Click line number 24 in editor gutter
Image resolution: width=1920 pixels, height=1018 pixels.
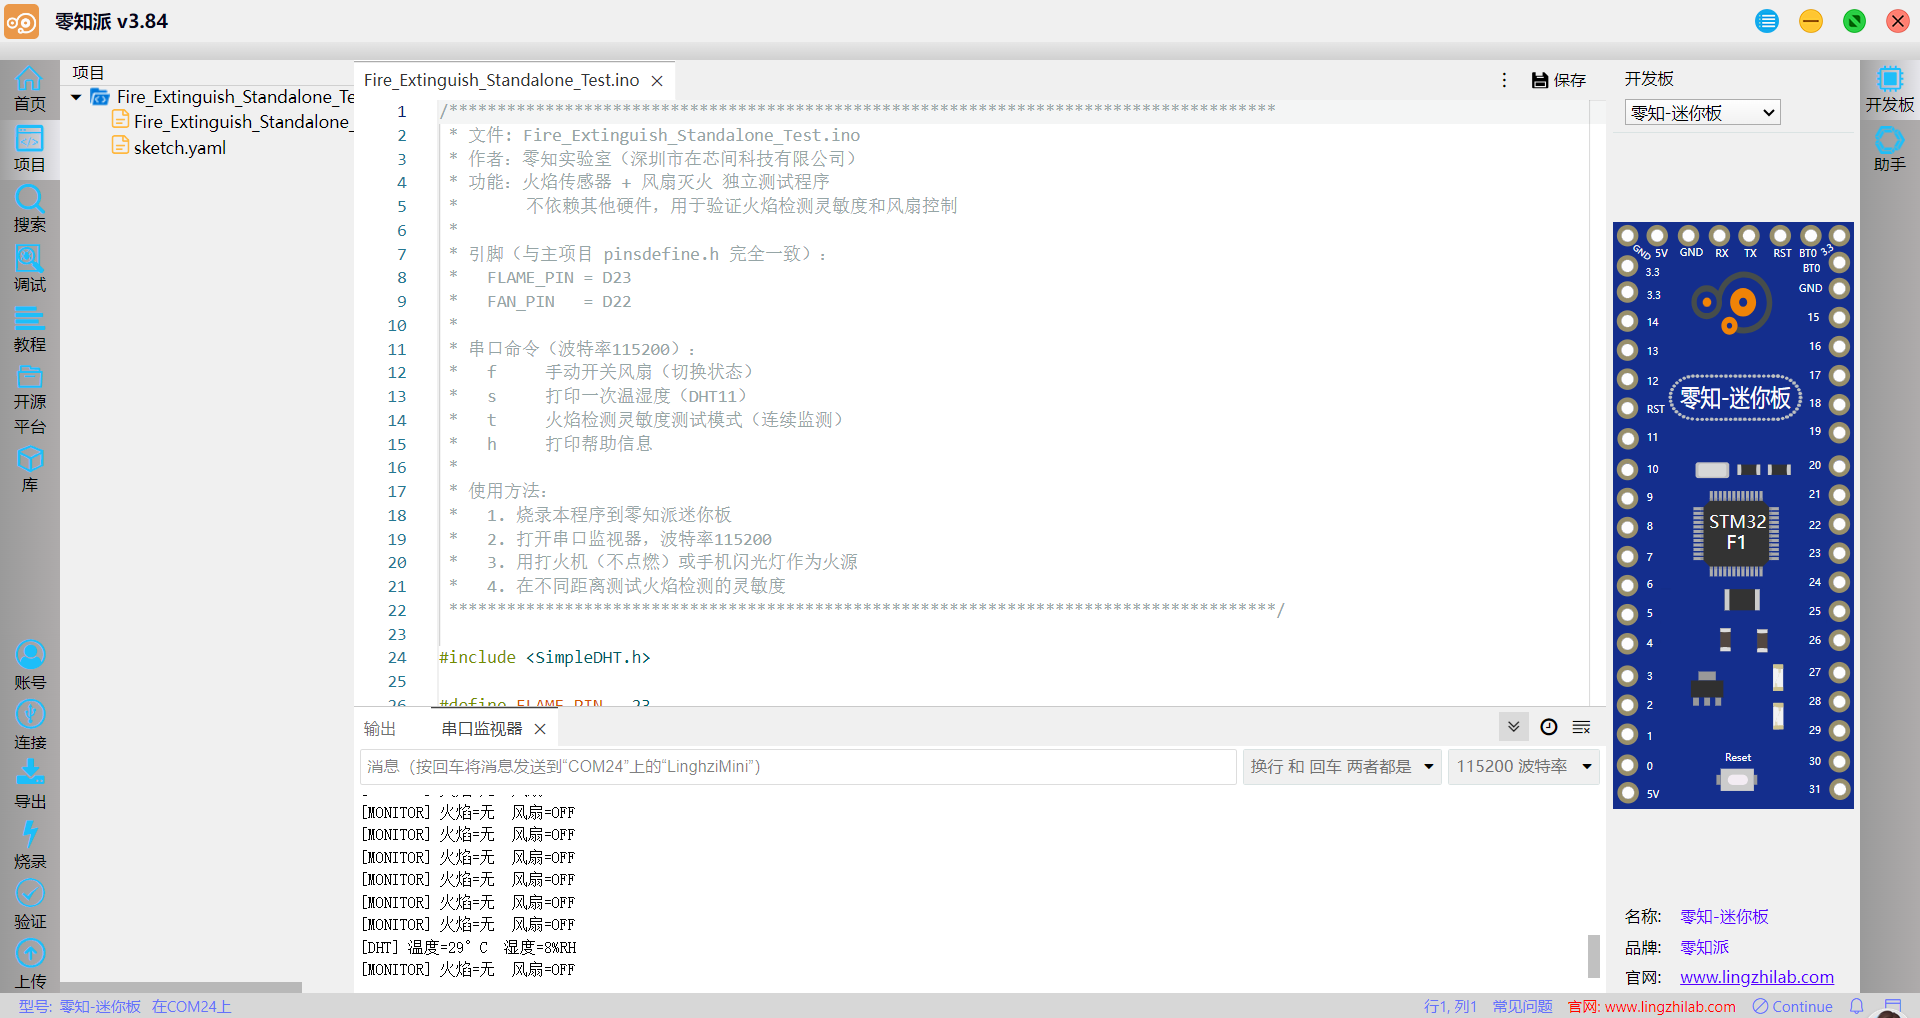[397, 657]
